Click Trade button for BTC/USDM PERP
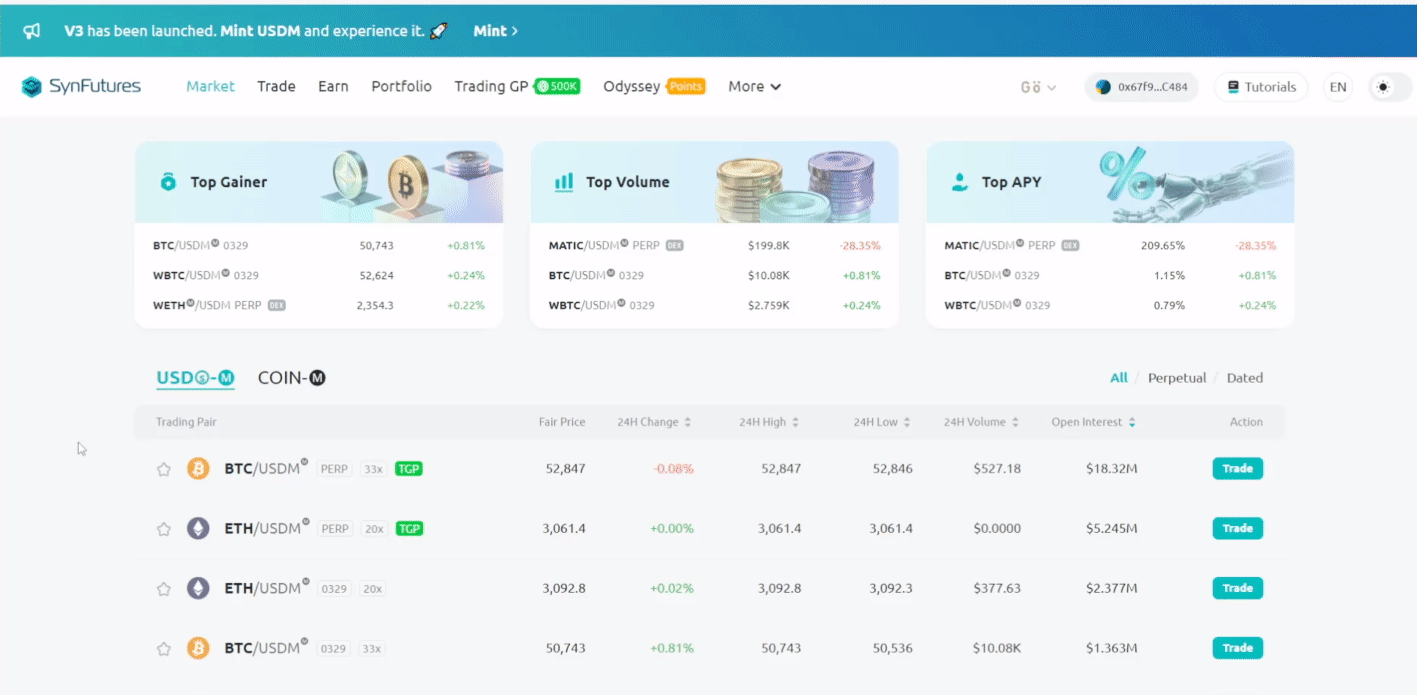Image resolution: width=1417 pixels, height=695 pixels. (1237, 468)
